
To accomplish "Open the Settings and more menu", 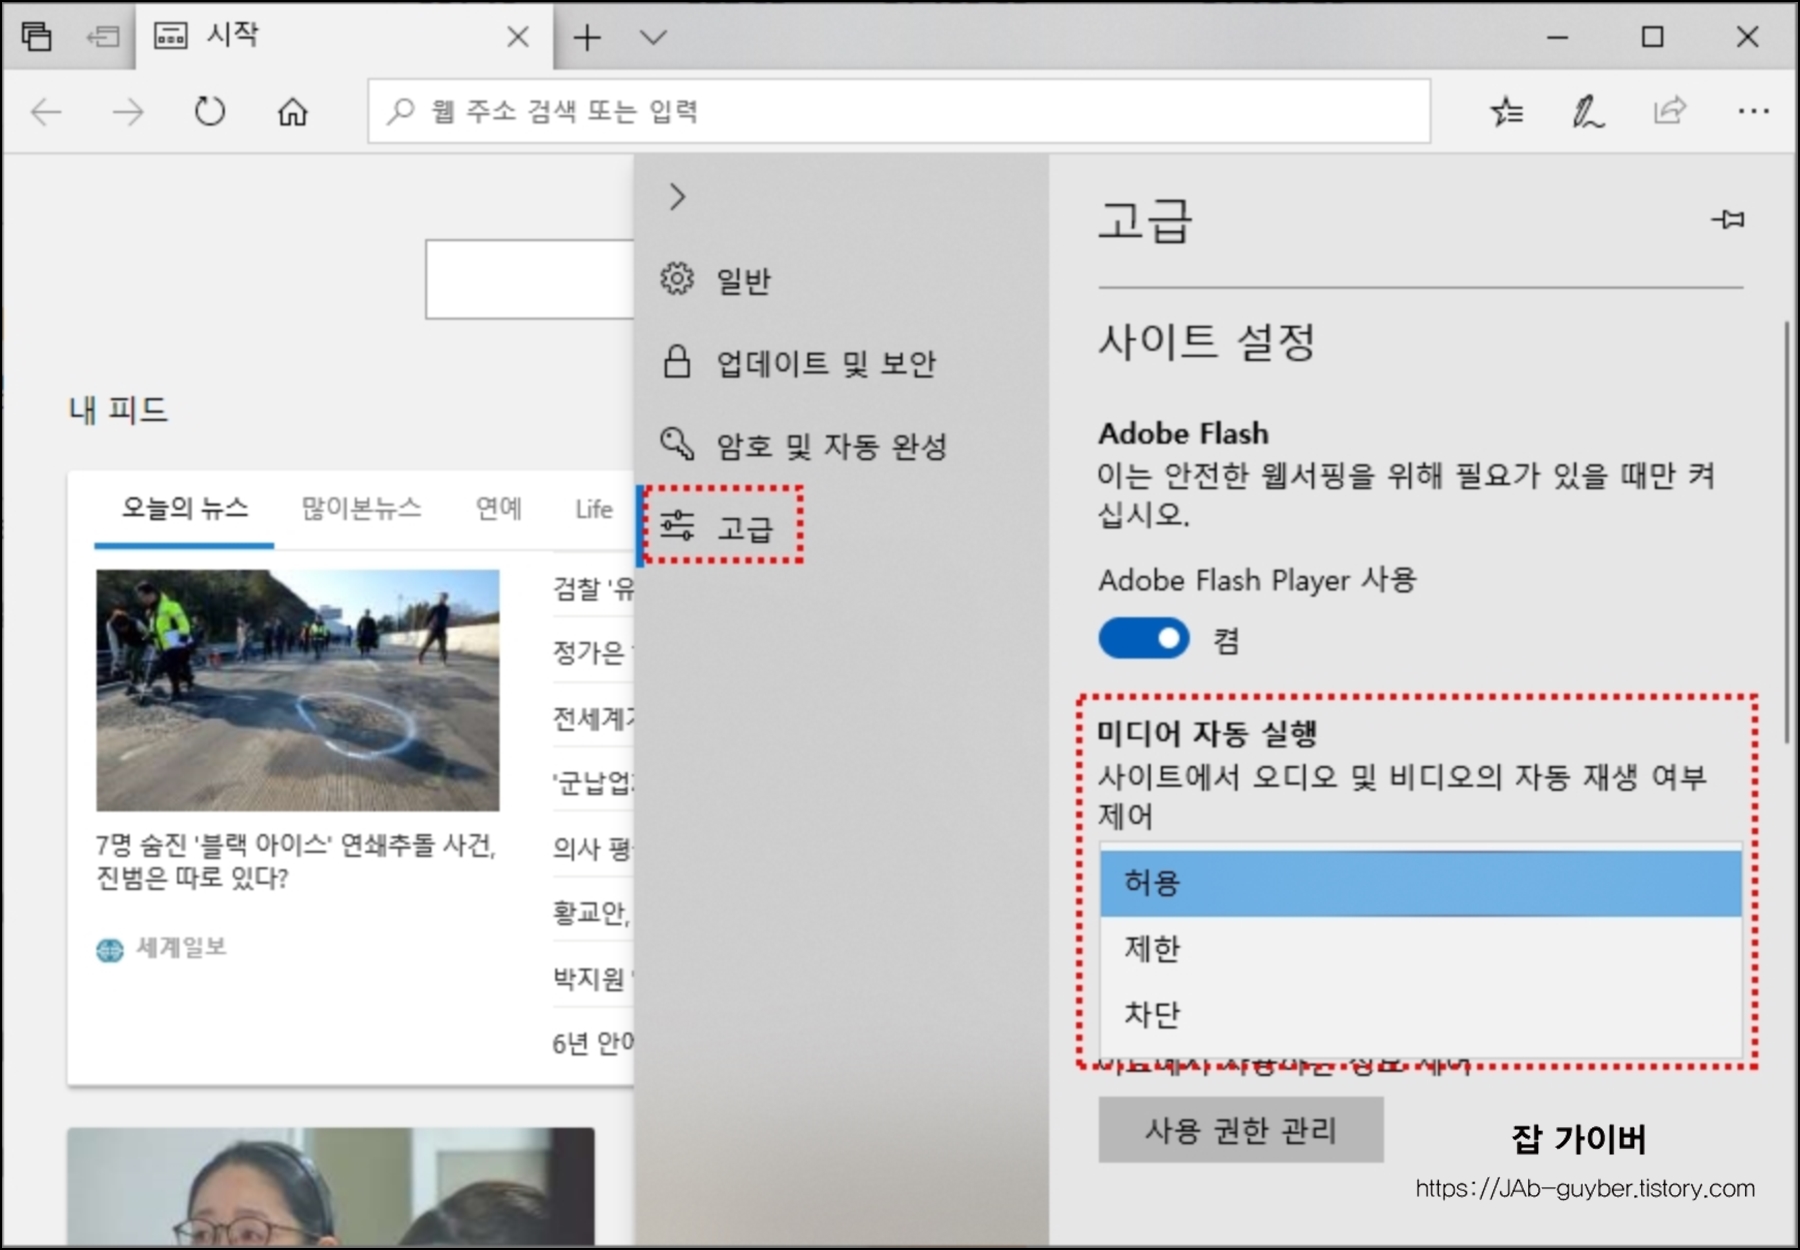I will pyautogui.click(x=1753, y=111).
